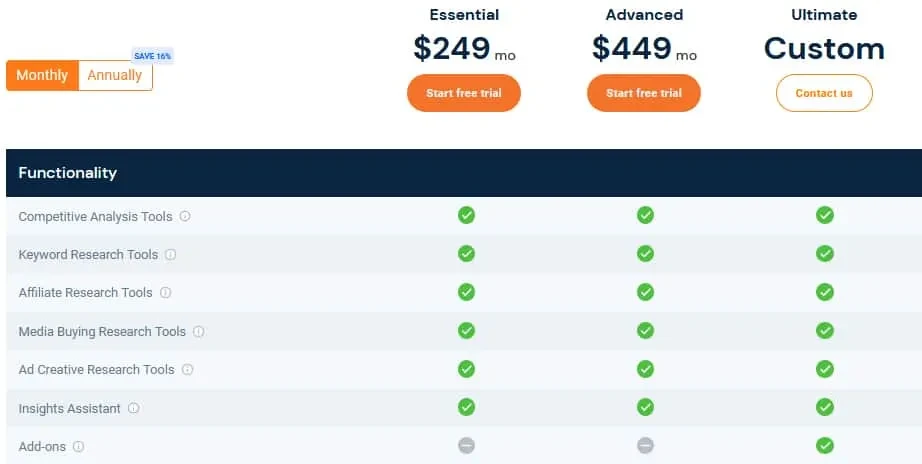Click Ultimate plan Add-ons green checkmark

click(825, 445)
